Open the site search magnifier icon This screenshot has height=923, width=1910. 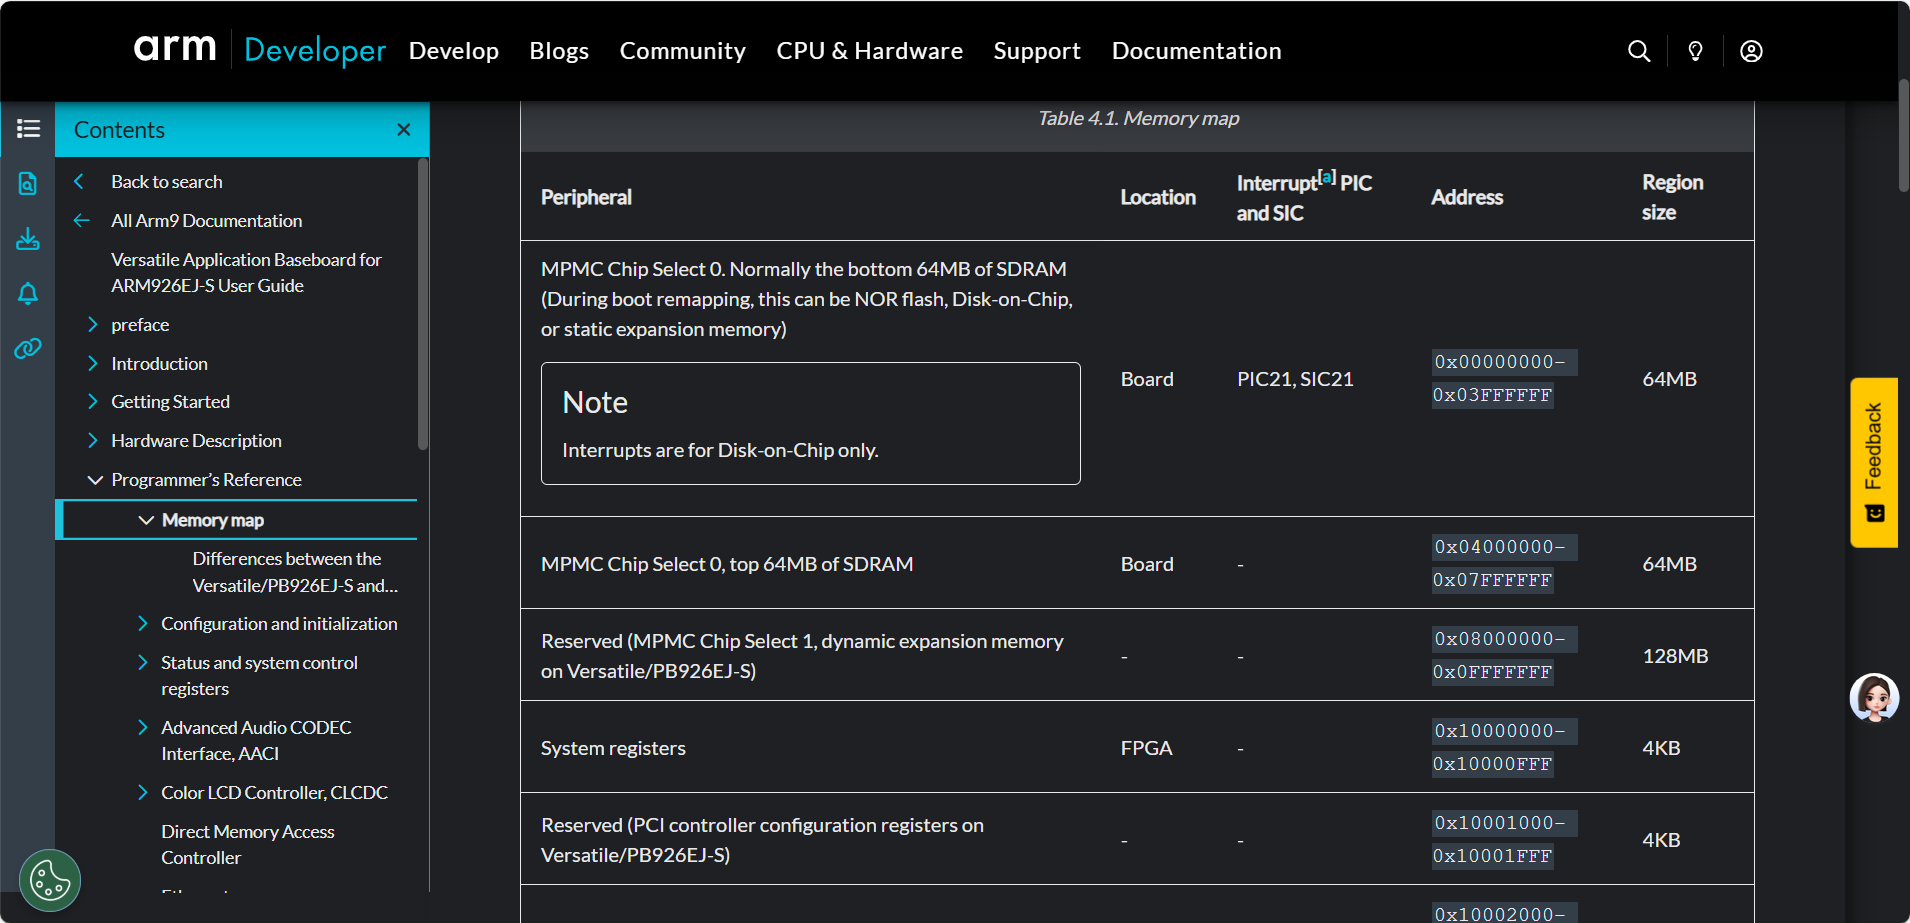click(x=1639, y=51)
